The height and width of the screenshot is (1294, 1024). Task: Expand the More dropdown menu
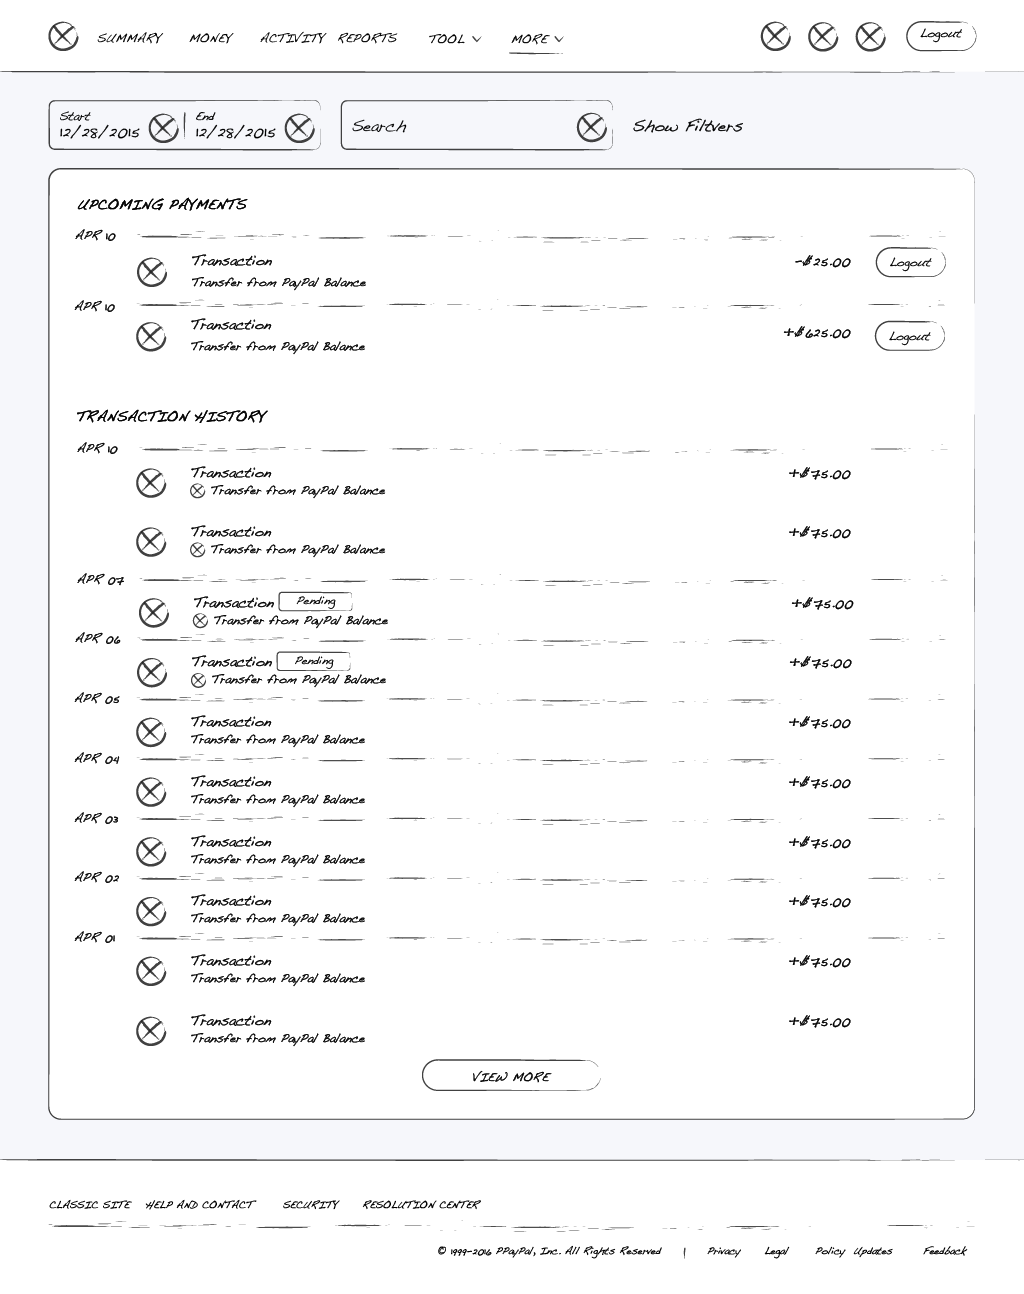click(x=537, y=39)
